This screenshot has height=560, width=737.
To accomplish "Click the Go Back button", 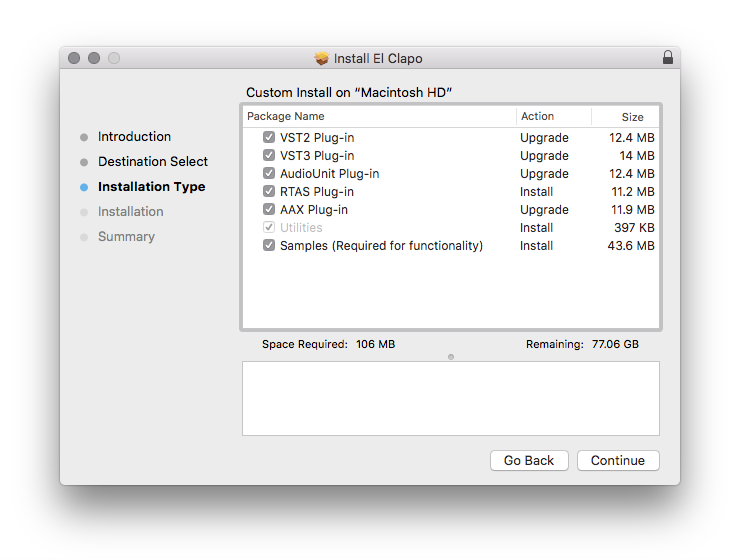I will point(529,461).
